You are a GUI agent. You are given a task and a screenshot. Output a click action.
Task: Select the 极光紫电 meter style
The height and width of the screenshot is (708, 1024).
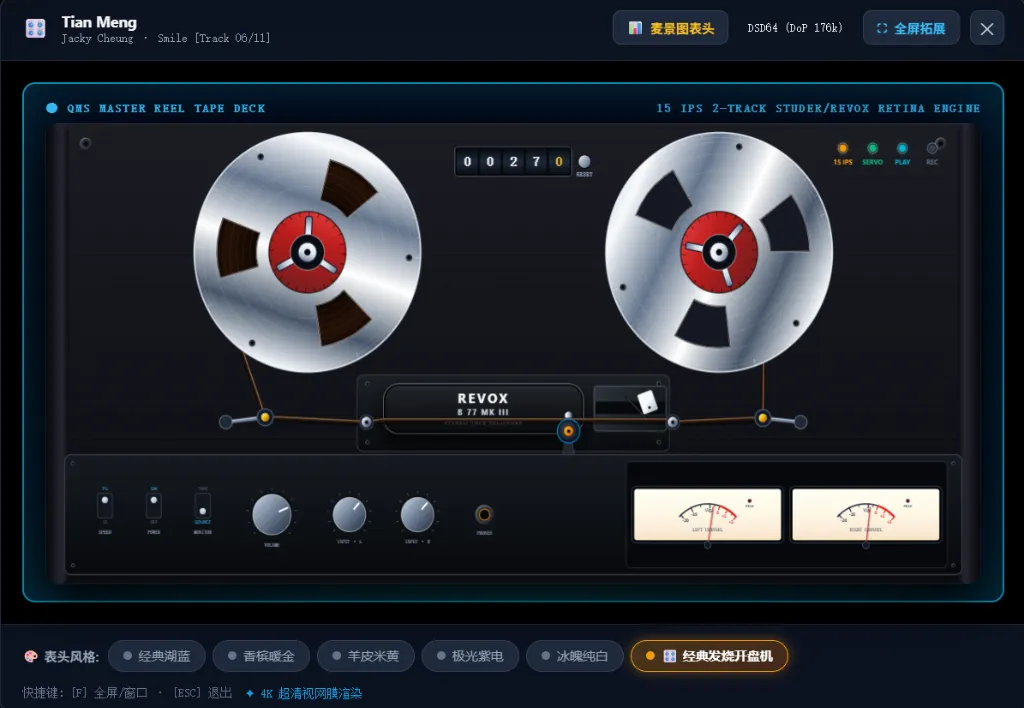[470, 656]
